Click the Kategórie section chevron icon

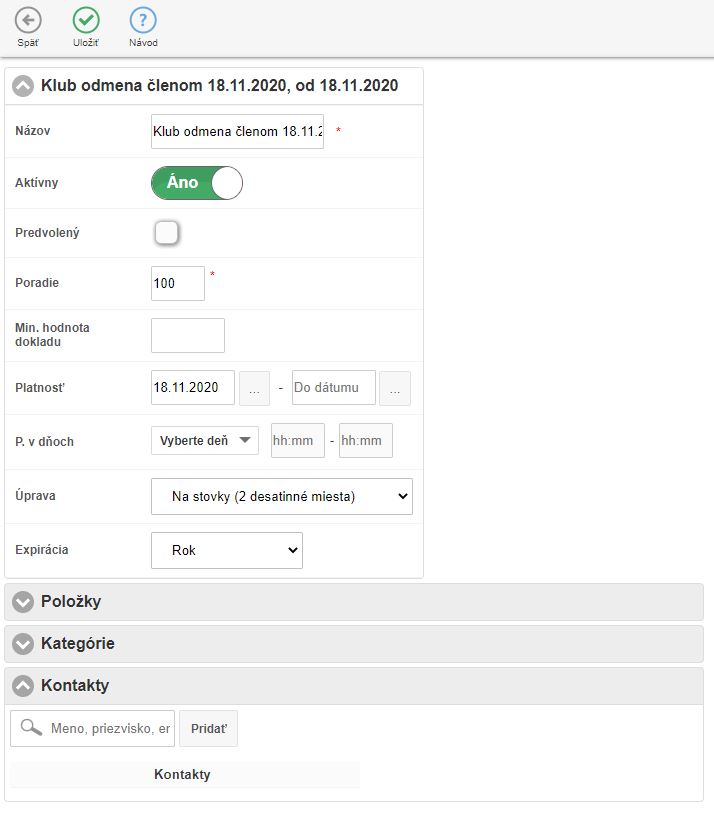point(24,644)
